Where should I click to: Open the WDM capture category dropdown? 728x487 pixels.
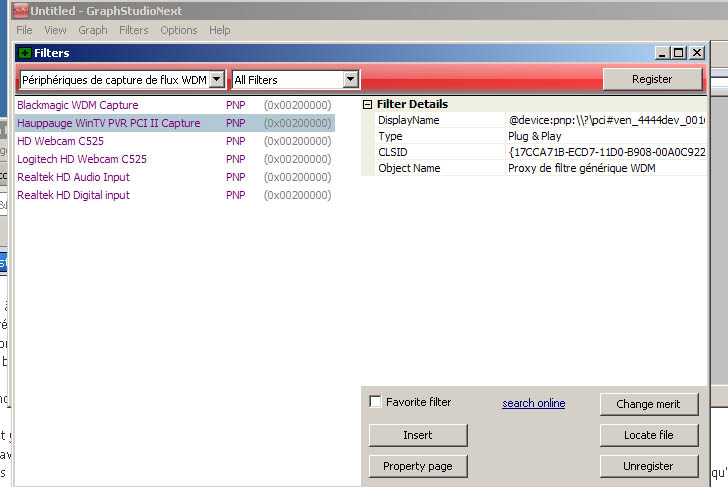(x=217, y=79)
